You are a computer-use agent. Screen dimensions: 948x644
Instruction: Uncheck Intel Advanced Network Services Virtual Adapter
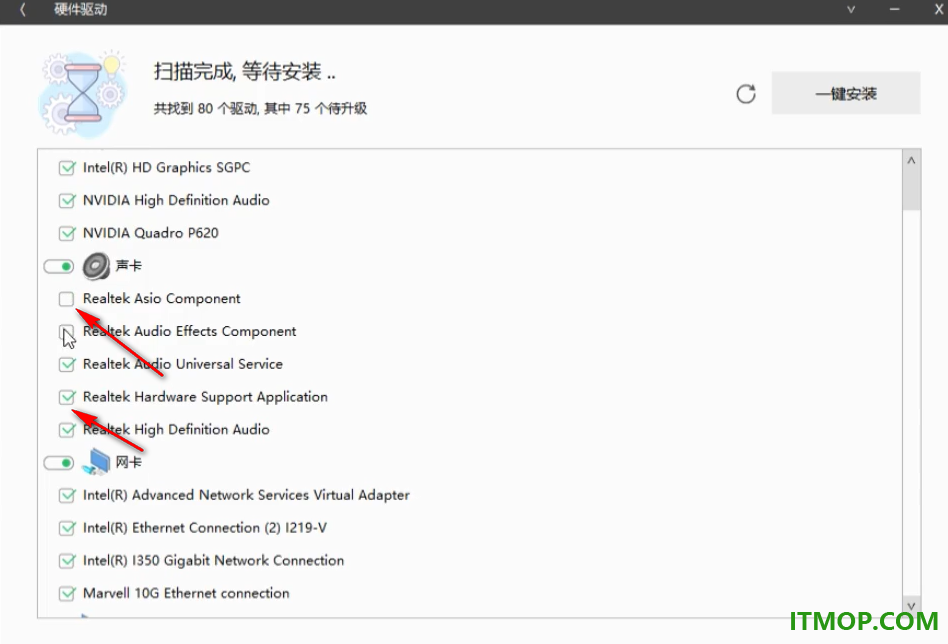pos(67,495)
